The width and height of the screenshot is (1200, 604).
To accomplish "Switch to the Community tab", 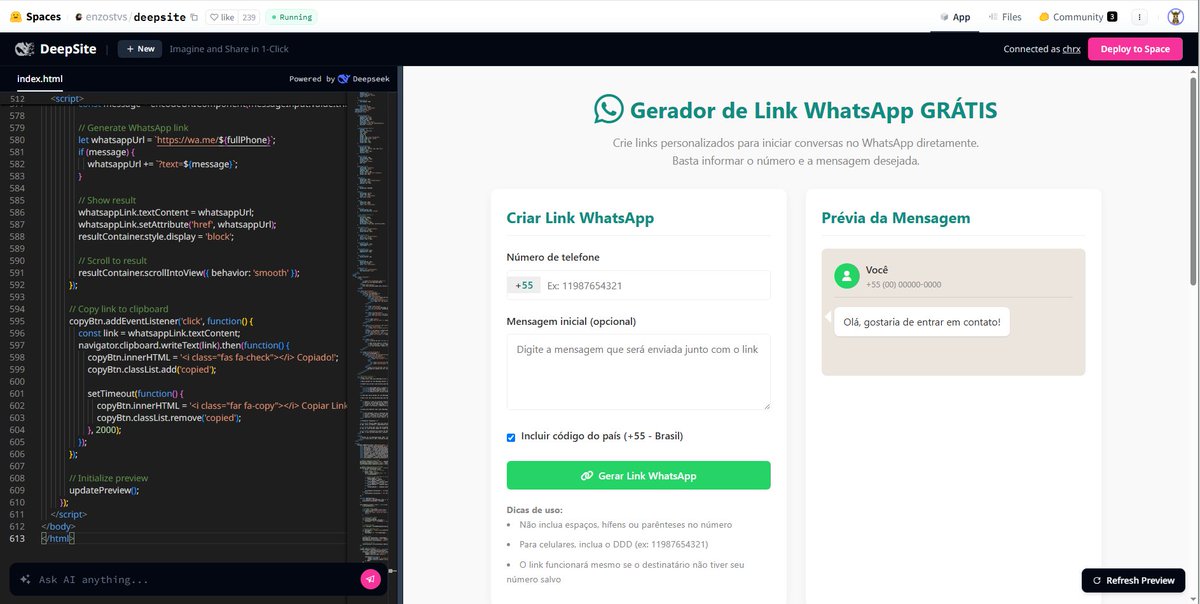I will tap(1077, 17).
